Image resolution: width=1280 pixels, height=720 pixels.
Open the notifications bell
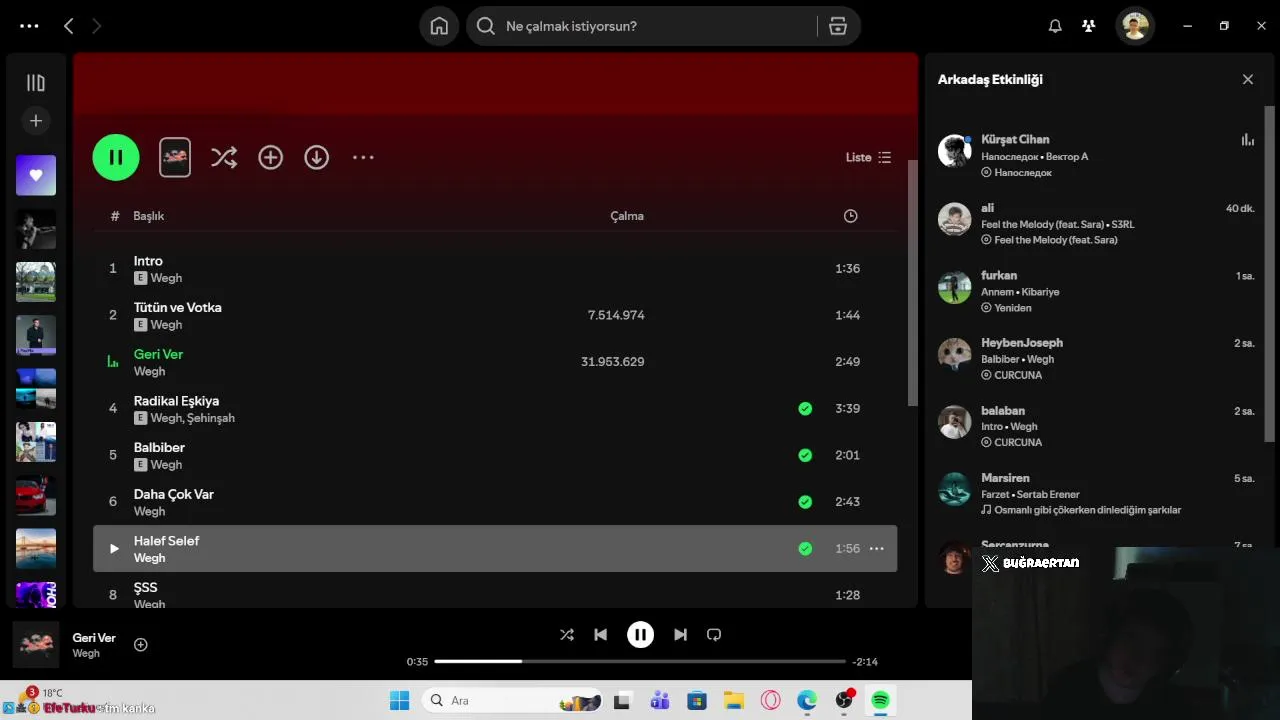1055,26
